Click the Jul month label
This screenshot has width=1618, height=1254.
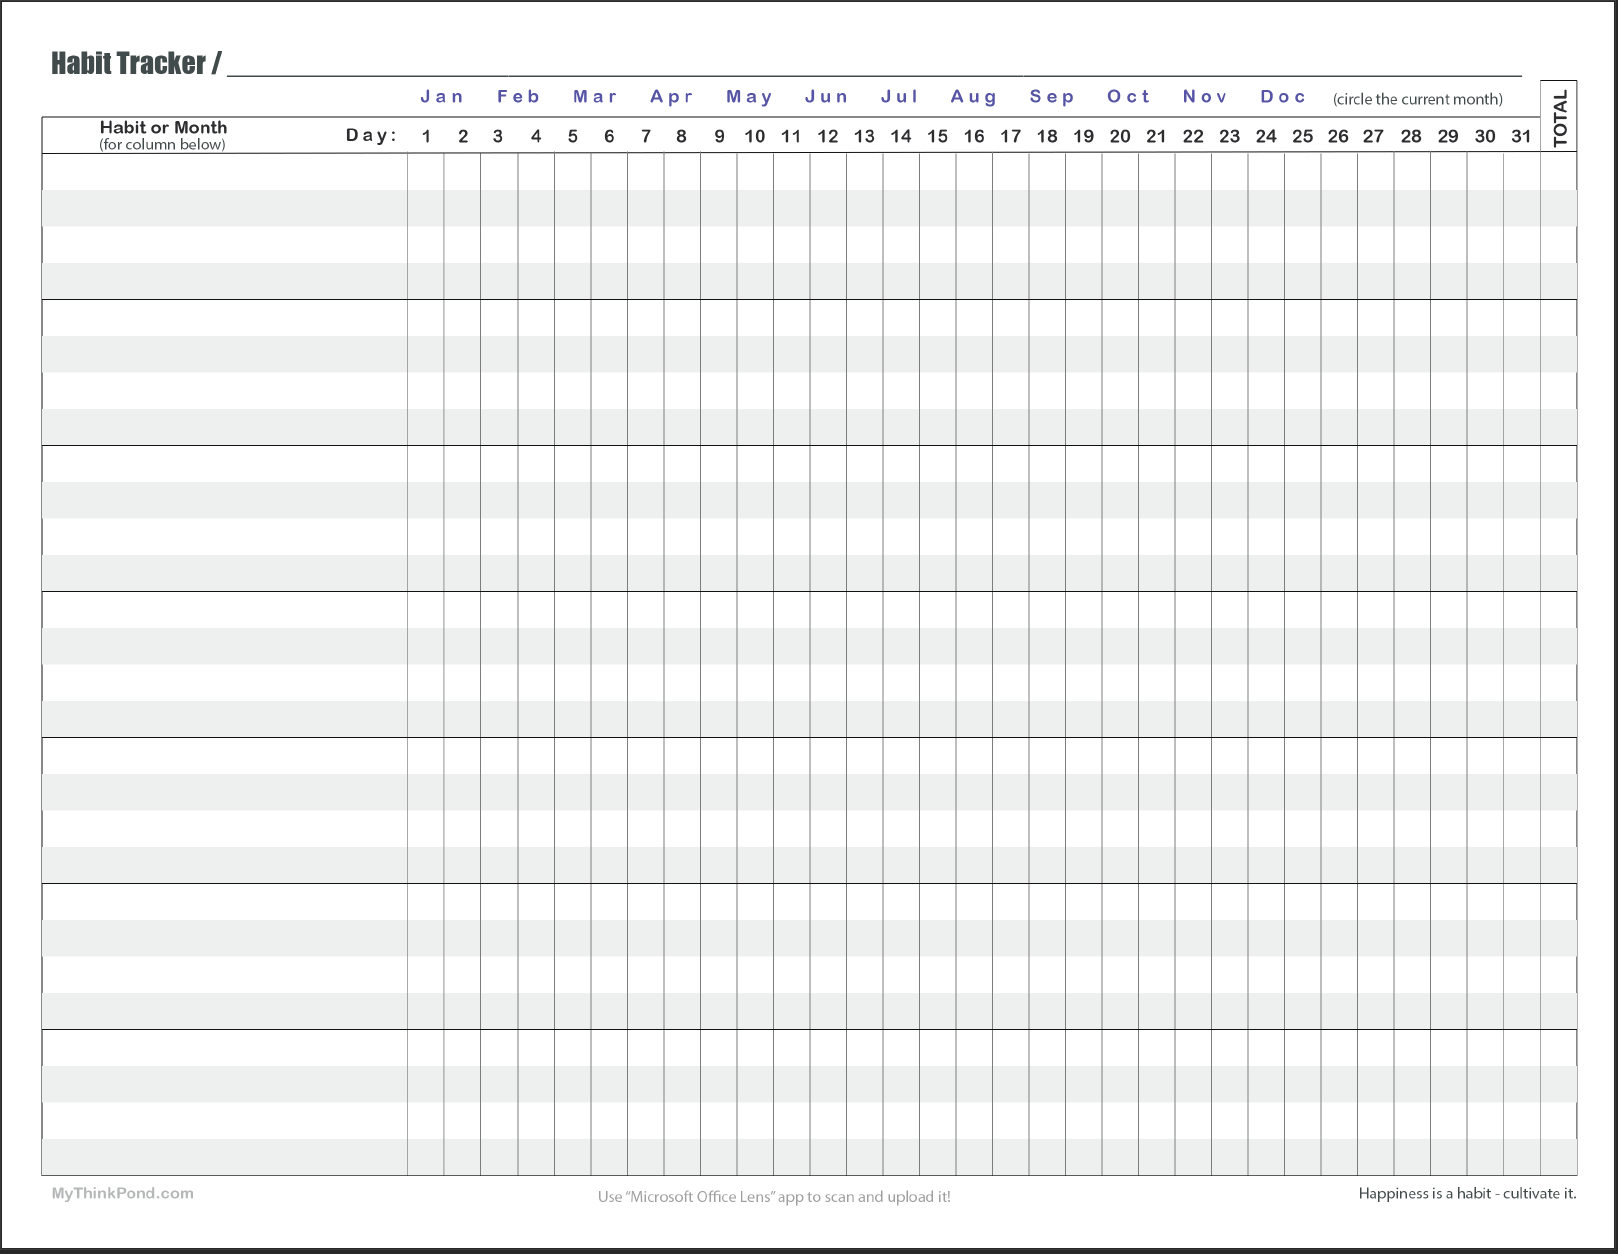coord(900,97)
